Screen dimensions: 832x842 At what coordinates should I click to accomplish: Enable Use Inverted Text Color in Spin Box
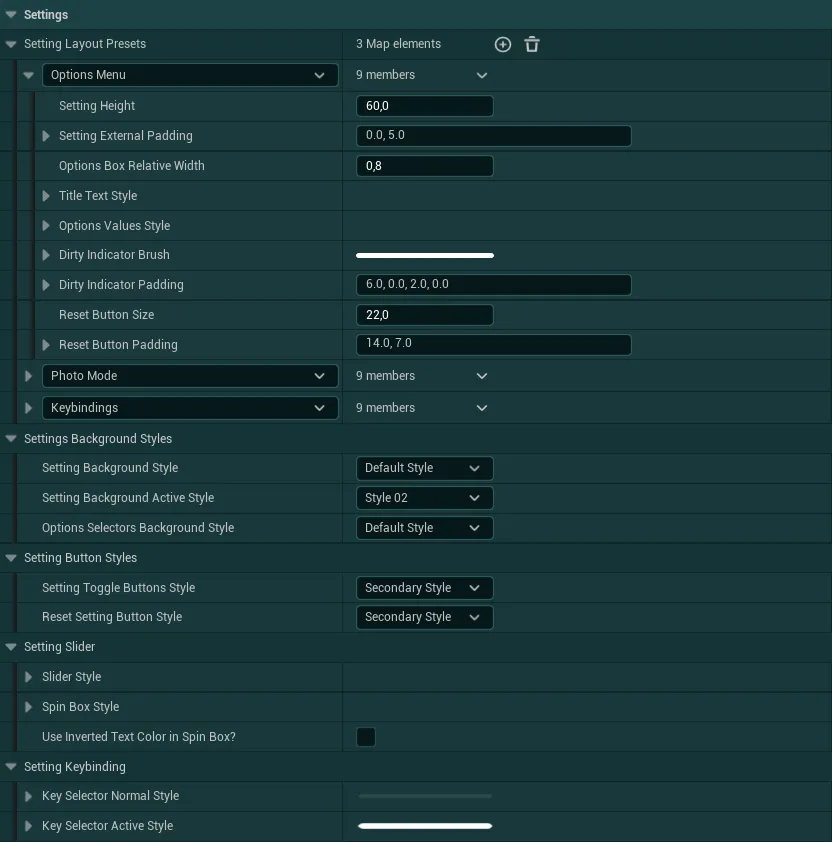(366, 737)
